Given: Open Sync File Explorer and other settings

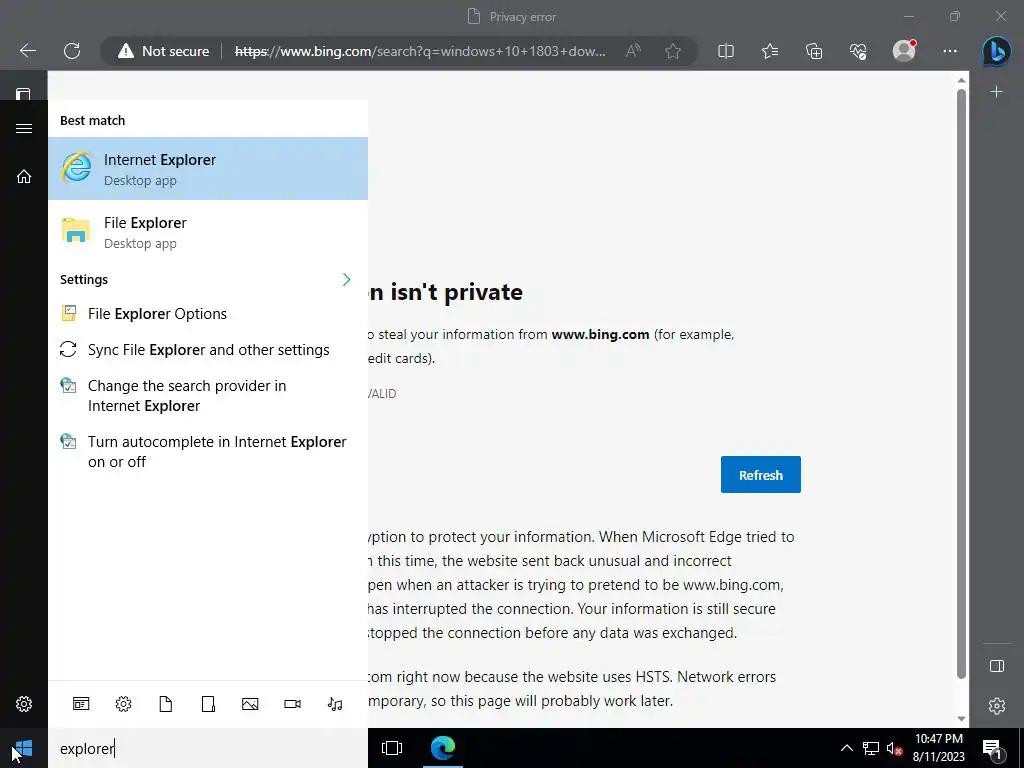Looking at the screenshot, I should click(x=208, y=349).
